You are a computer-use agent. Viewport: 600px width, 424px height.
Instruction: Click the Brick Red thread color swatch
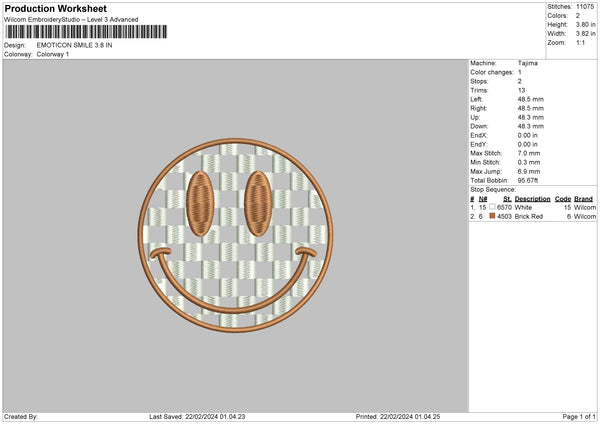490,215
